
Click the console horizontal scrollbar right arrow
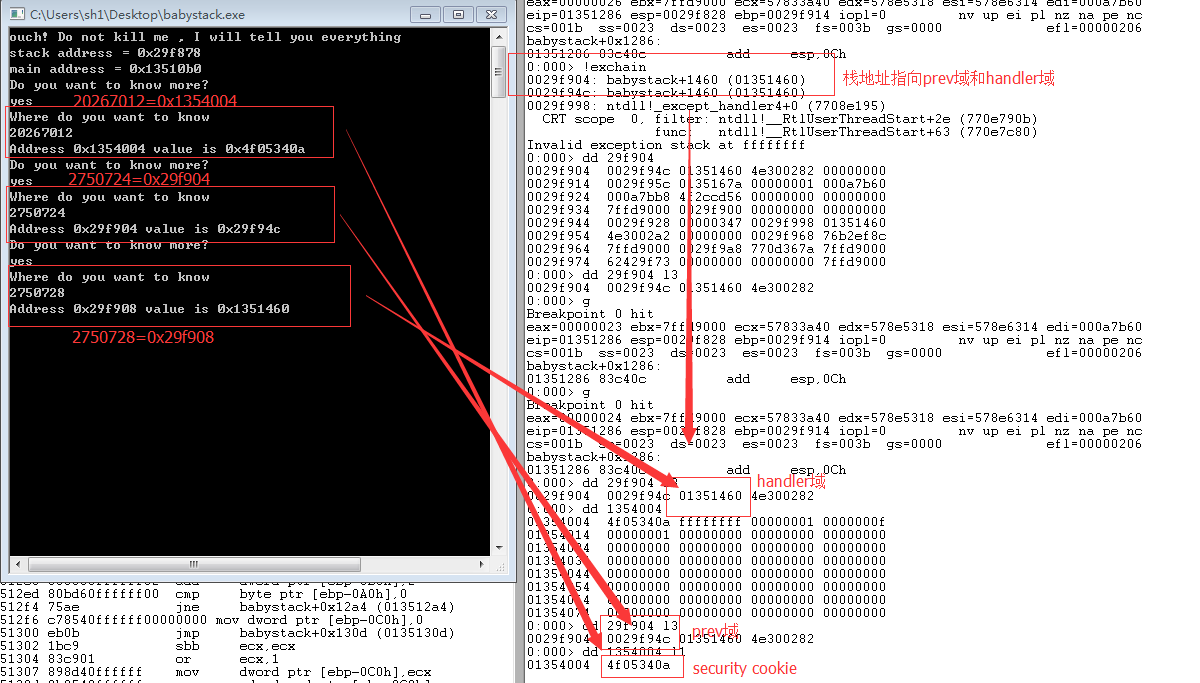(483, 564)
